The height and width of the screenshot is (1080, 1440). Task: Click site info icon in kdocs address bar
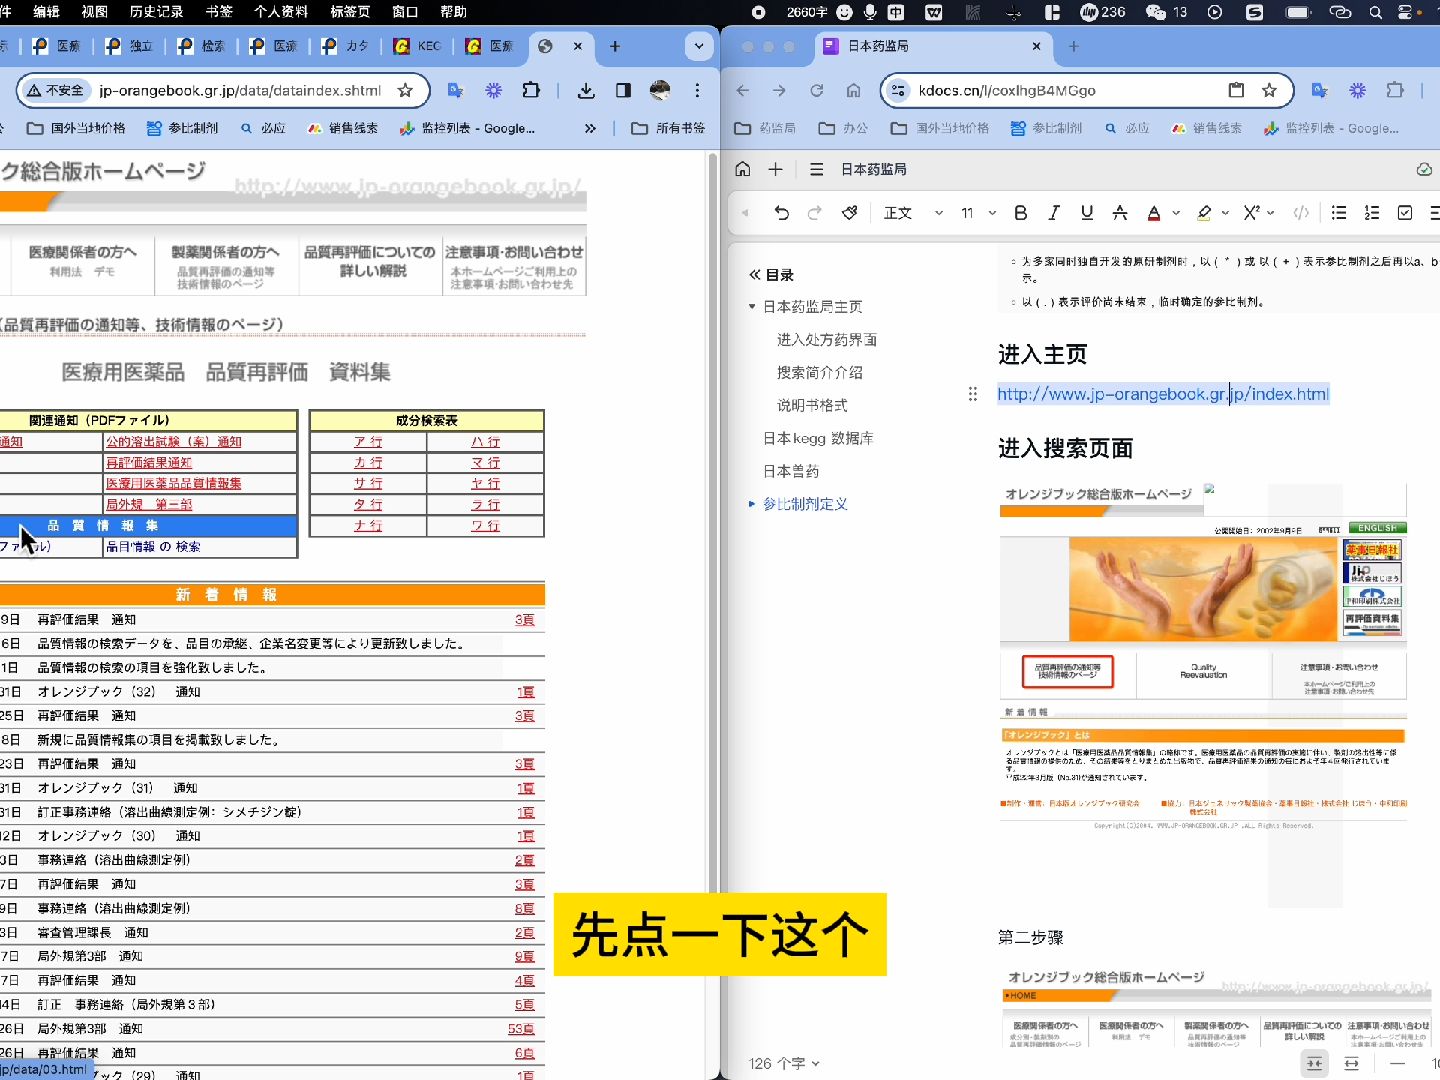click(x=898, y=90)
